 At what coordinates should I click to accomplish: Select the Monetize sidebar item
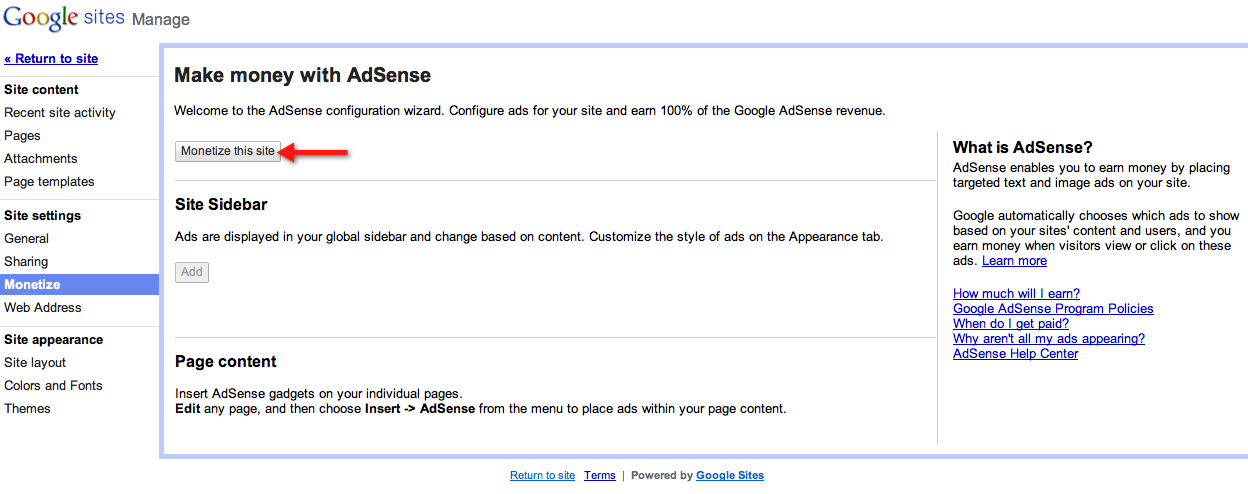click(32, 285)
